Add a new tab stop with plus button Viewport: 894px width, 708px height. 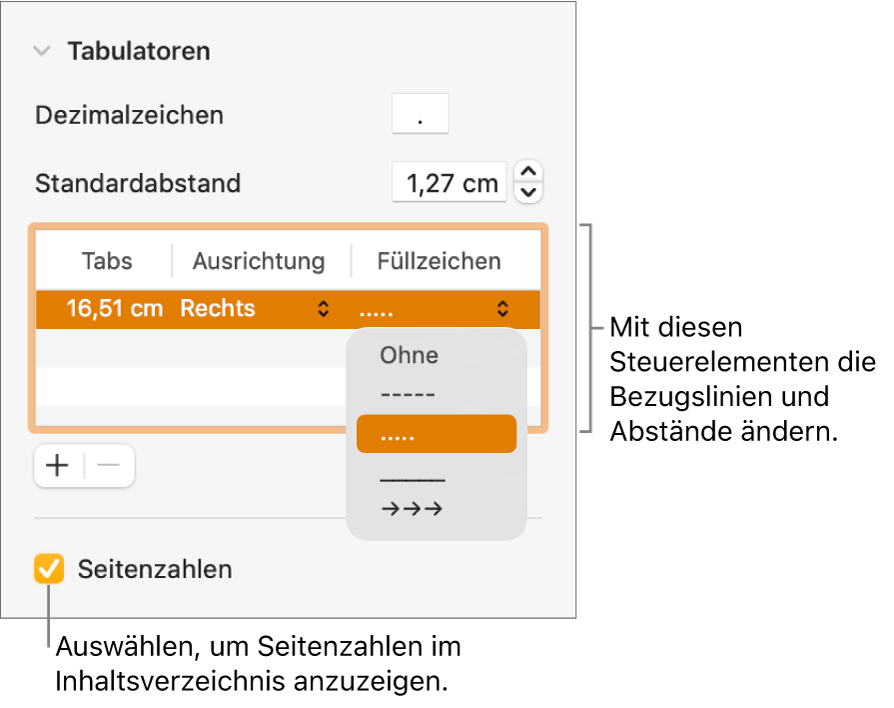[58, 466]
